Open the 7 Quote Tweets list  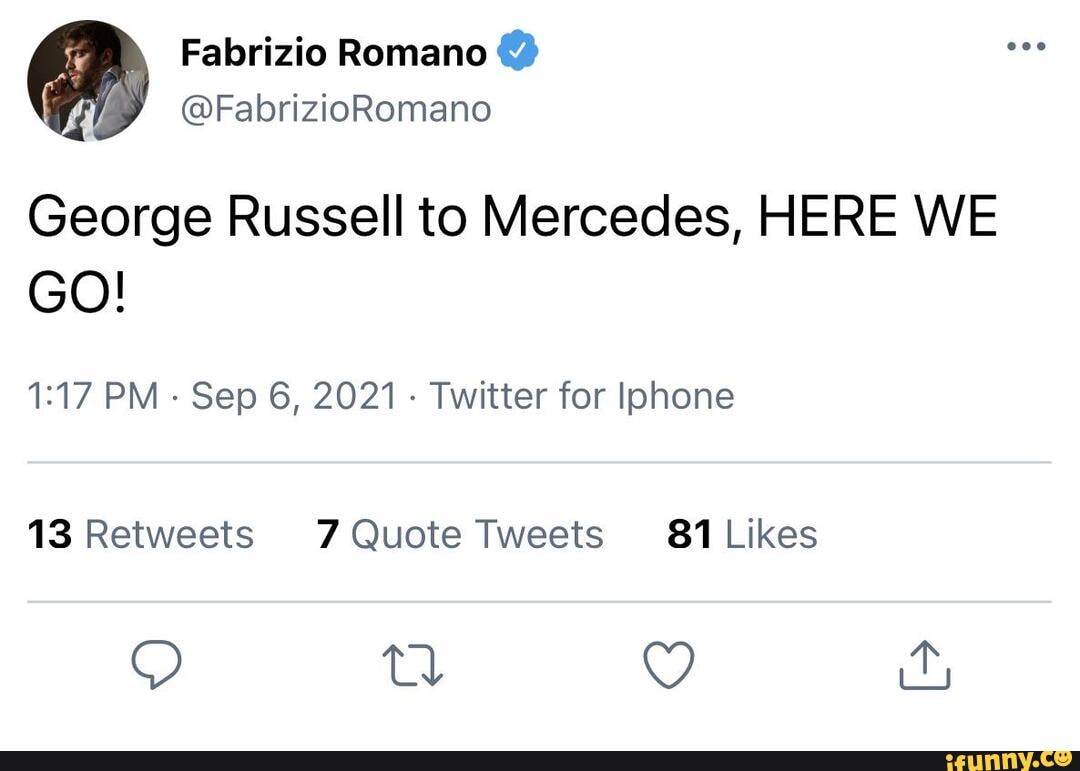point(460,534)
